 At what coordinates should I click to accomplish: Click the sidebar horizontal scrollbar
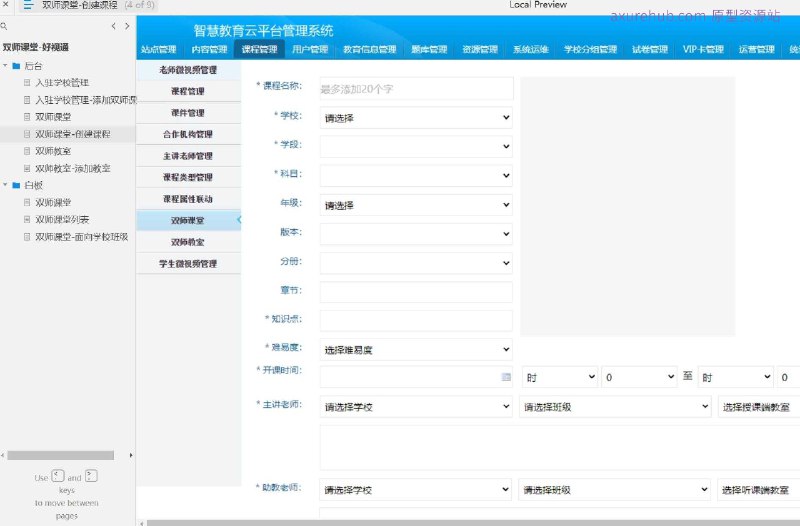pos(61,455)
